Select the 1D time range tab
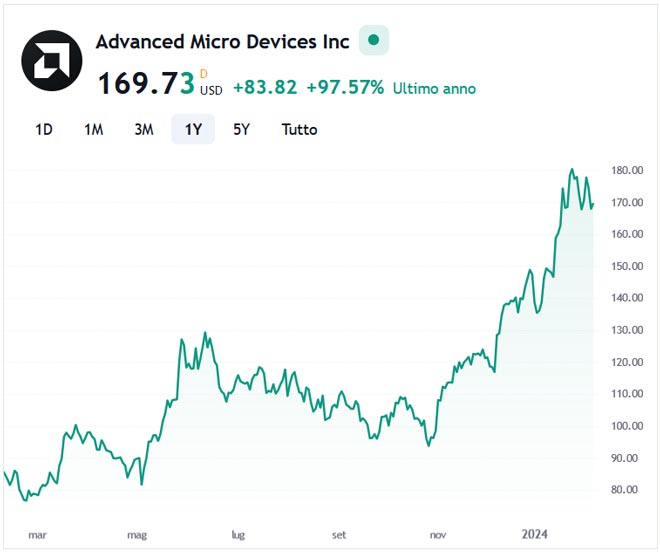Screen dimensions: 660x554 [x=44, y=129]
